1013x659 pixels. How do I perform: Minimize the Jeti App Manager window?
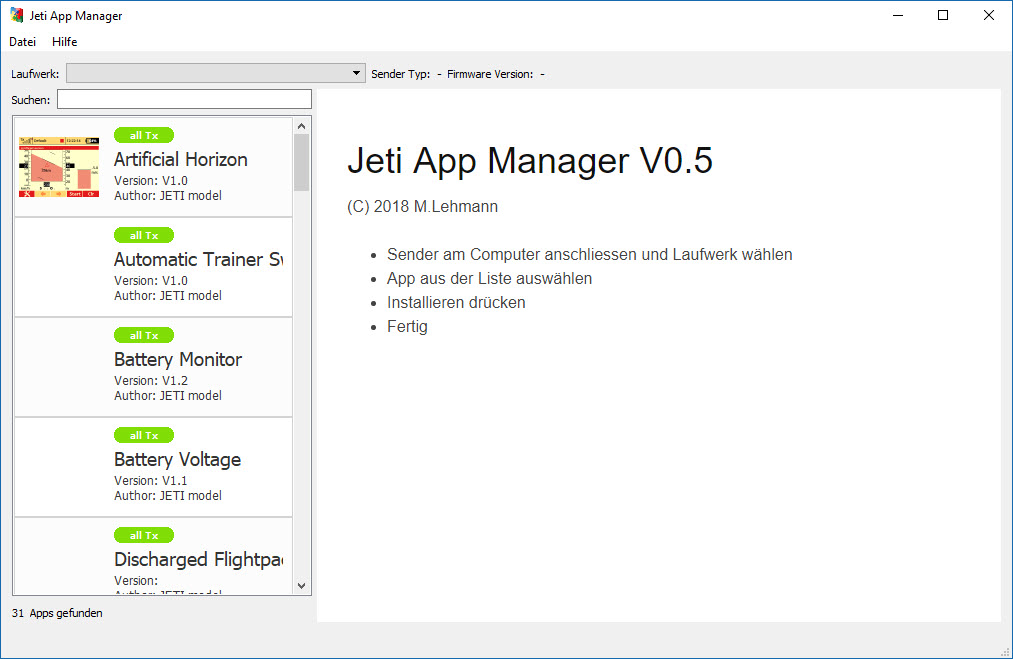[x=898, y=16]
